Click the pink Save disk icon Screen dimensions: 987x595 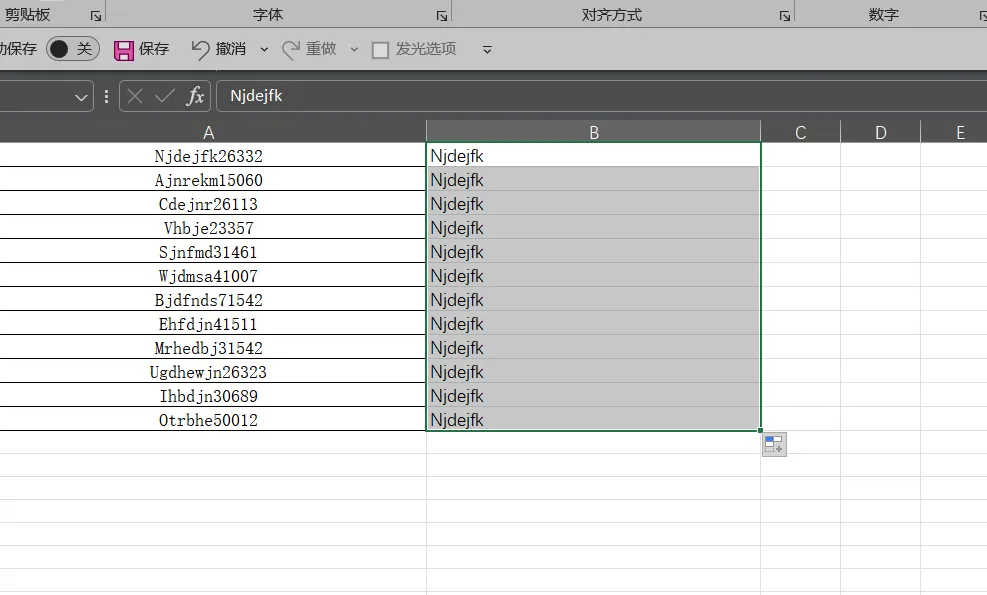[x=123, y=50]
